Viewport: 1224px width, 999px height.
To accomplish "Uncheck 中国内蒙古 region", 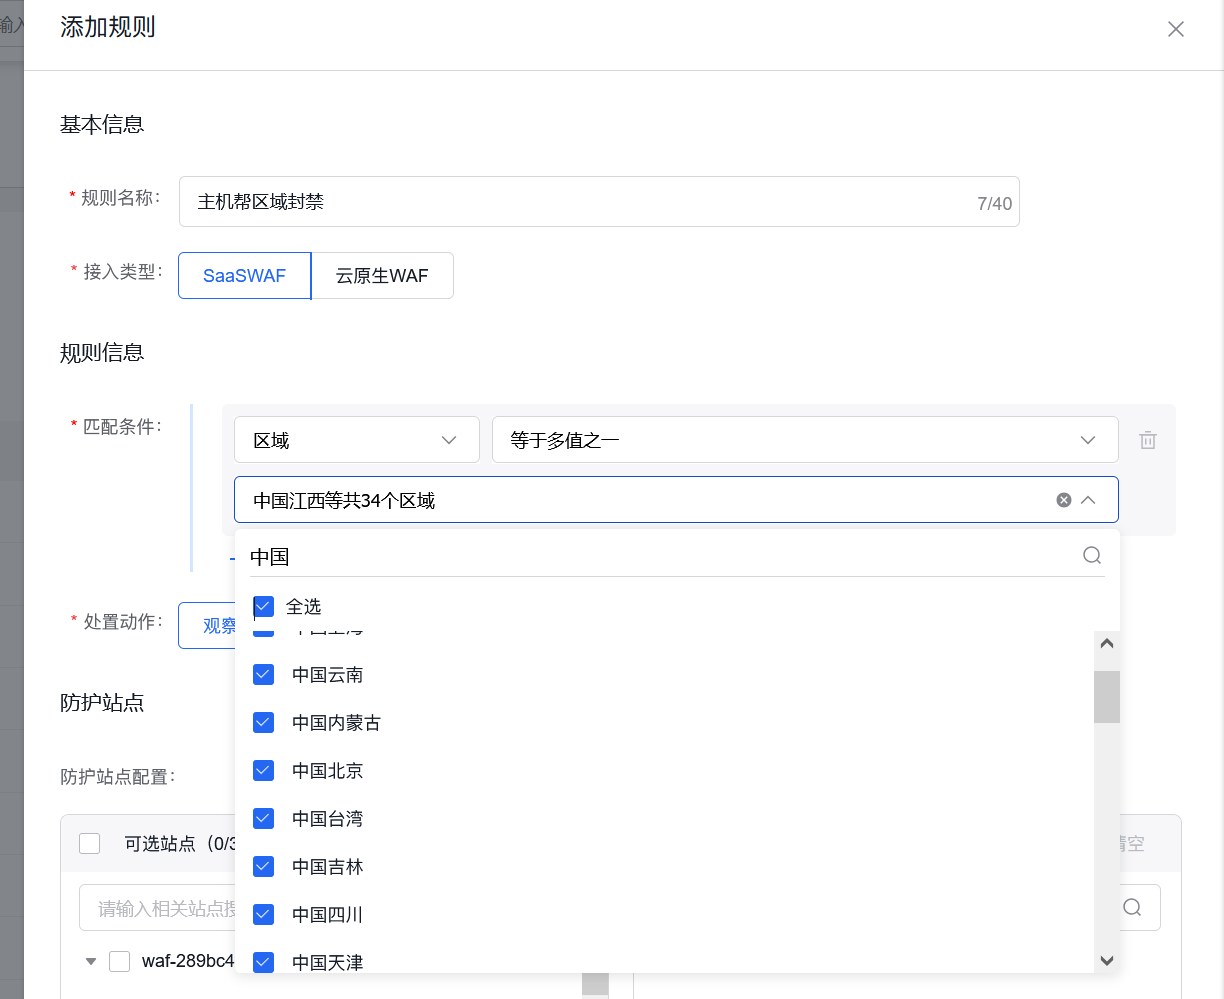I will (264, 723).
